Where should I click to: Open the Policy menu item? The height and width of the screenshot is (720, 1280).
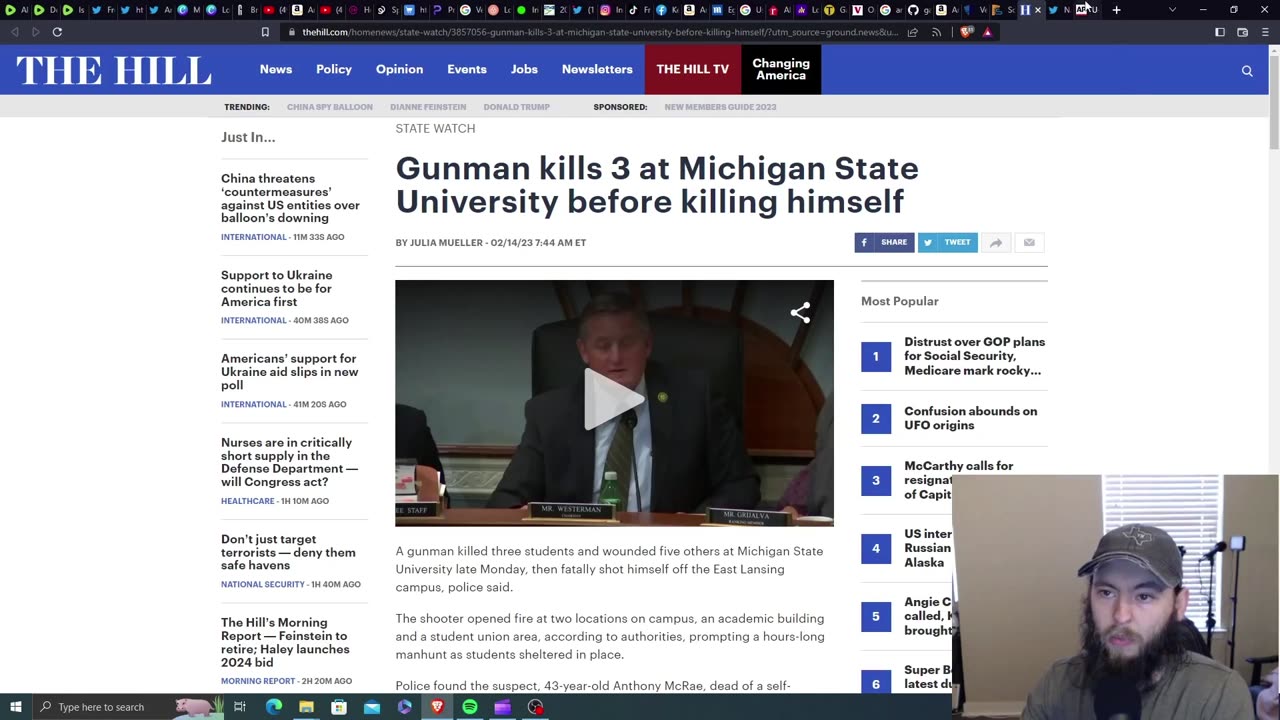click(x=334, y=69)
